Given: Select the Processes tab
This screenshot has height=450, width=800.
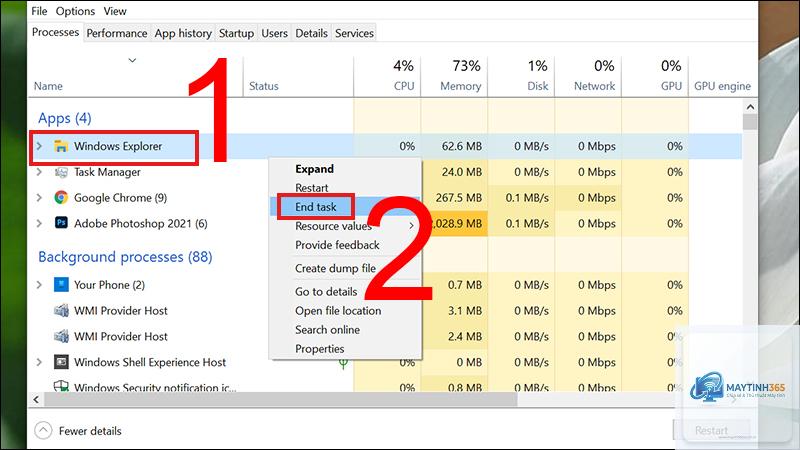Looking at the screenshot, I should (x=55, y=32).
